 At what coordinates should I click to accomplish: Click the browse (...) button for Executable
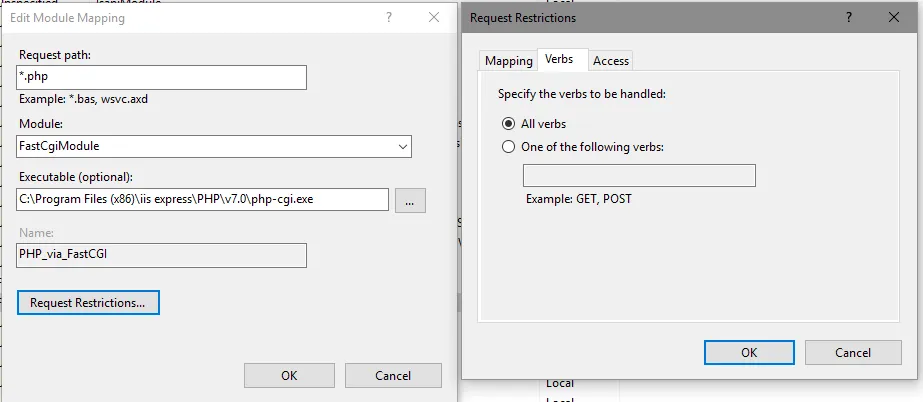[410, 200]
